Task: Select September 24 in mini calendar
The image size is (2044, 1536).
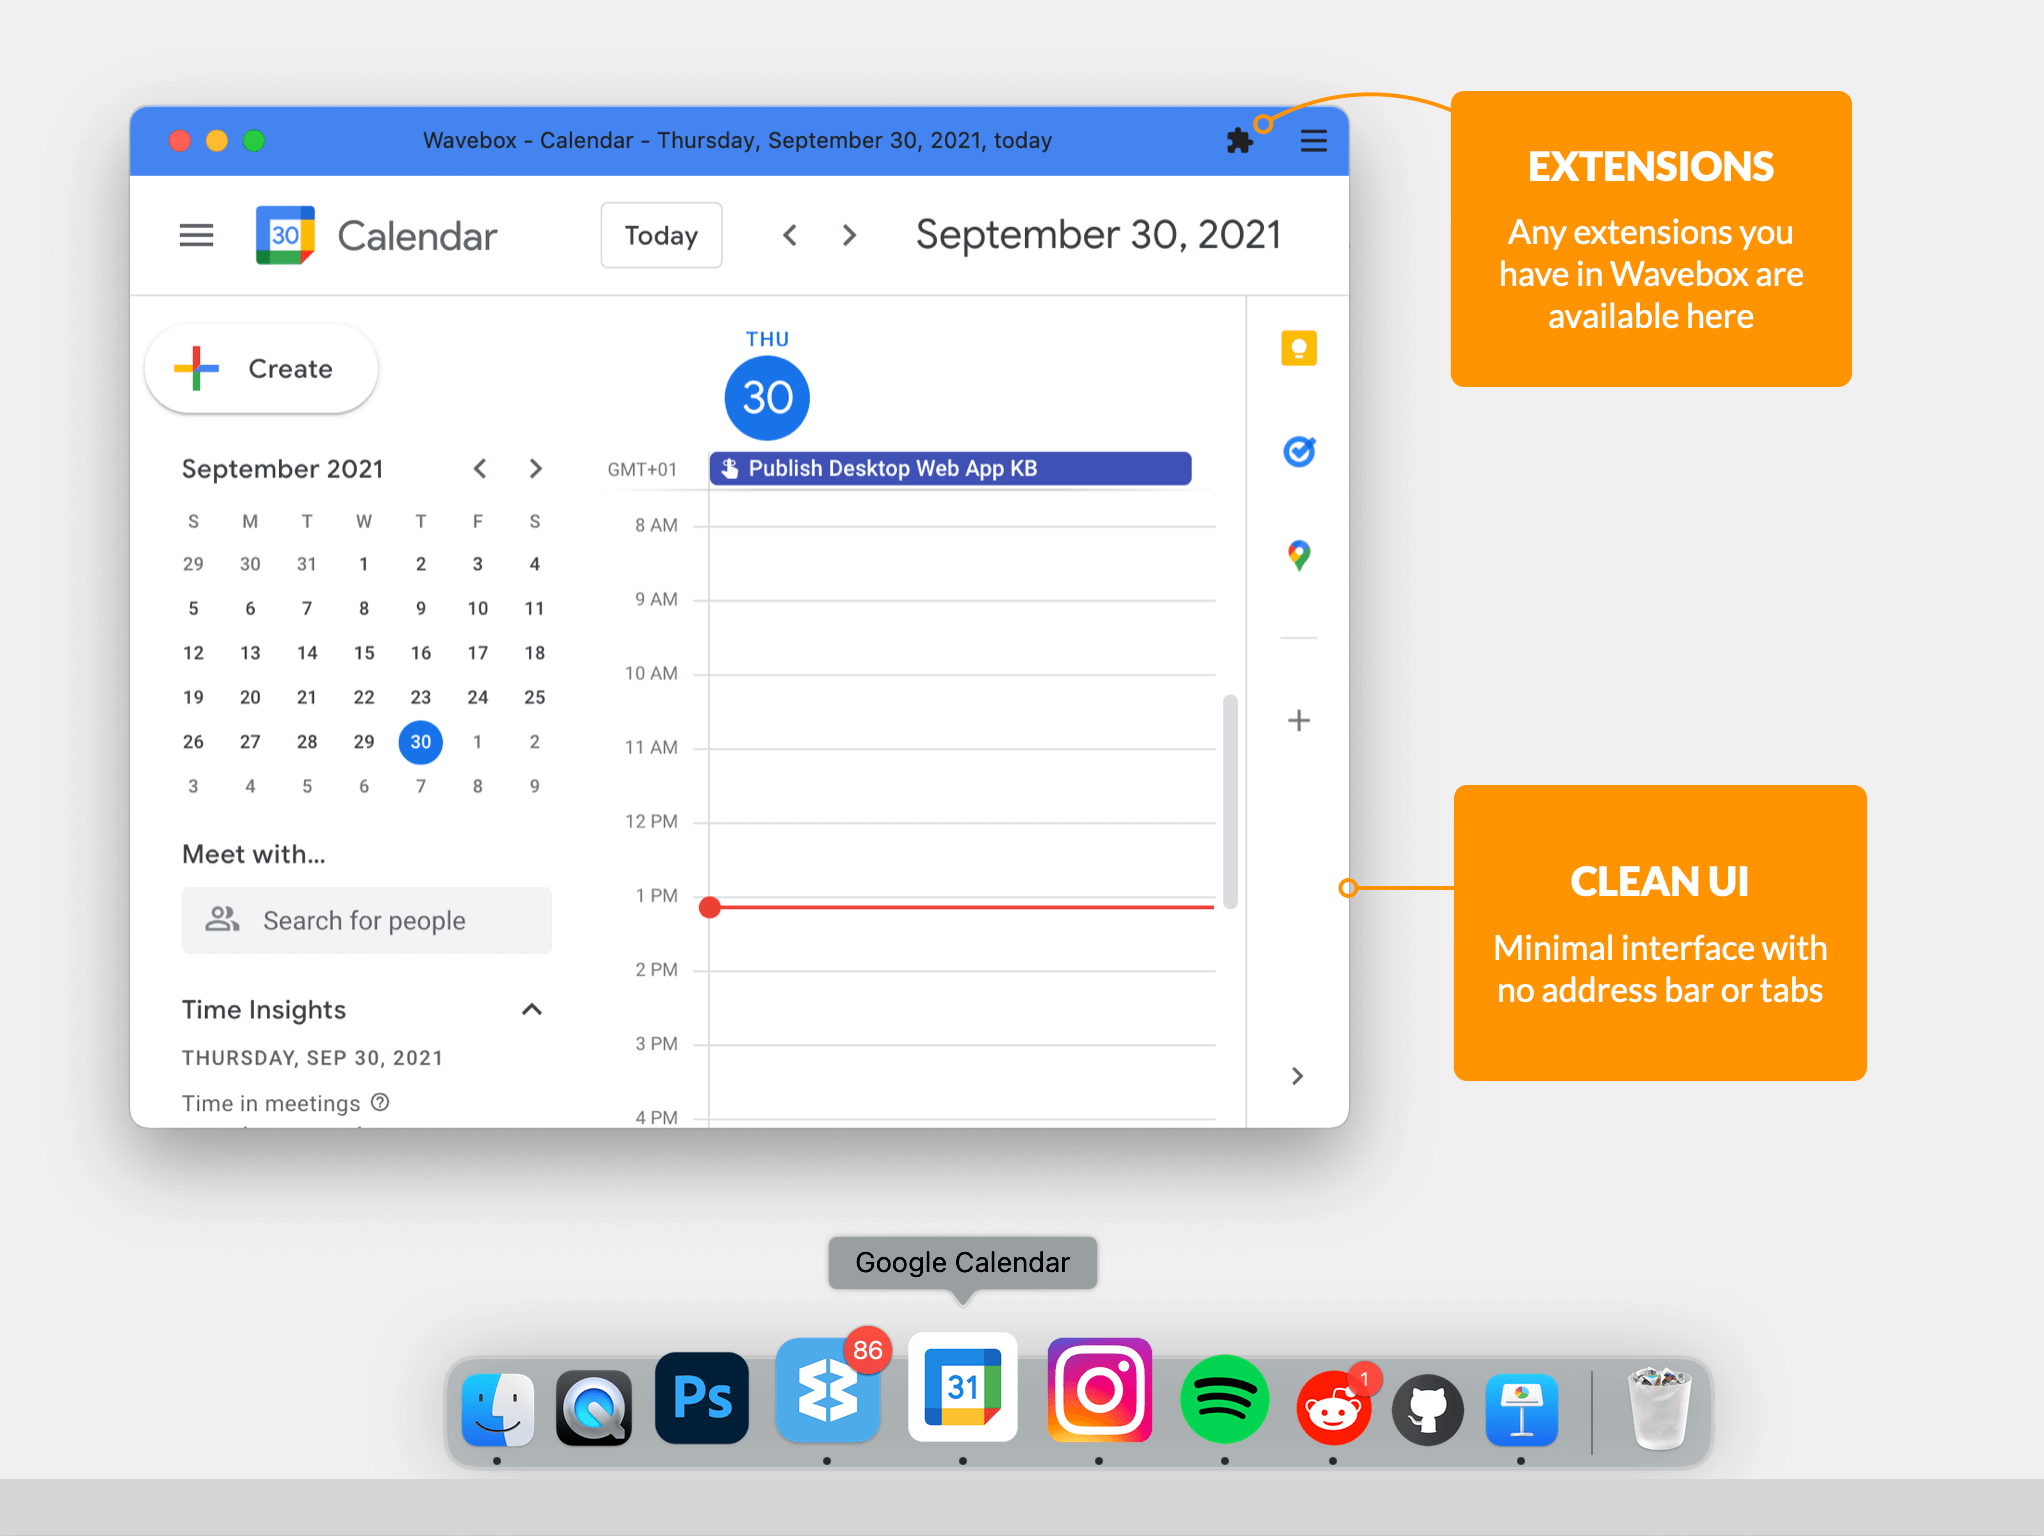Action: (478, 697)
